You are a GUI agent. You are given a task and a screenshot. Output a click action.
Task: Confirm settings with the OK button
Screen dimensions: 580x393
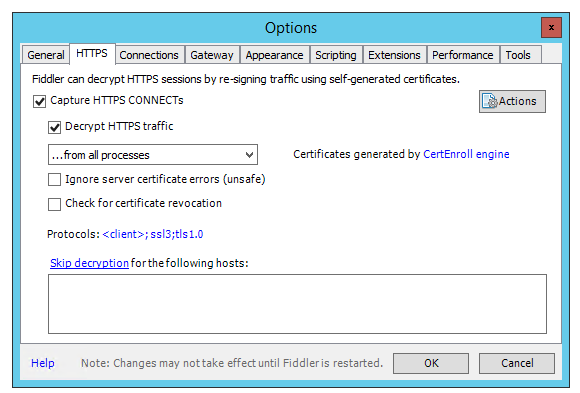click(431, 363)
